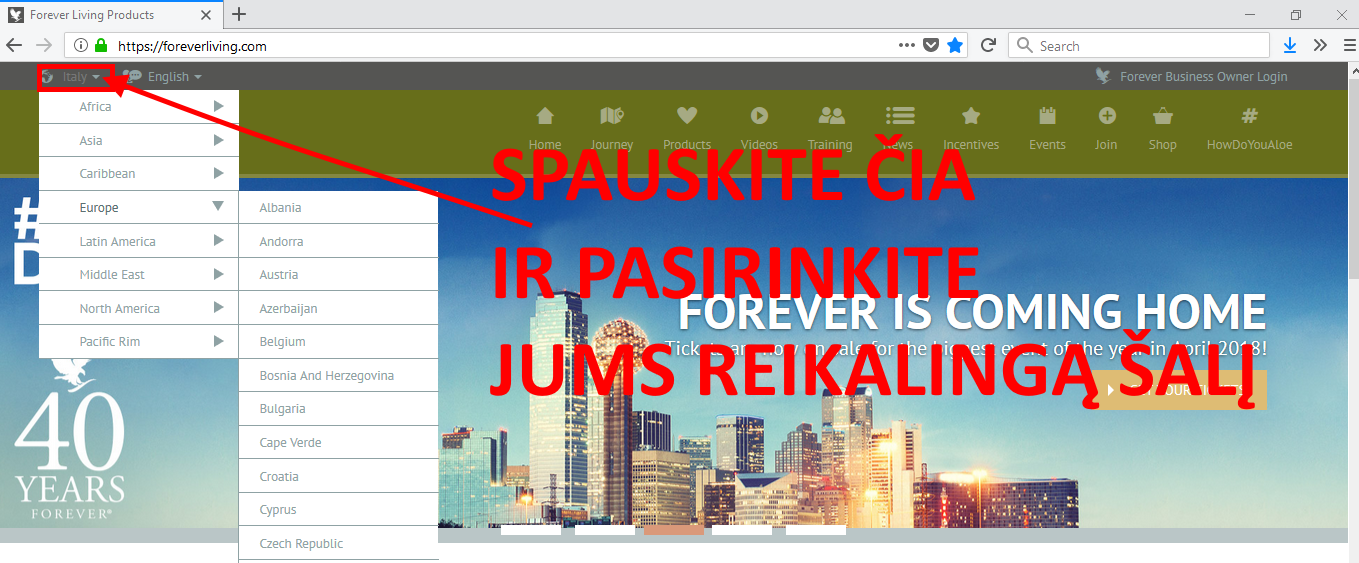
Task: Open the Journey map icon
Action: (612, 116)
